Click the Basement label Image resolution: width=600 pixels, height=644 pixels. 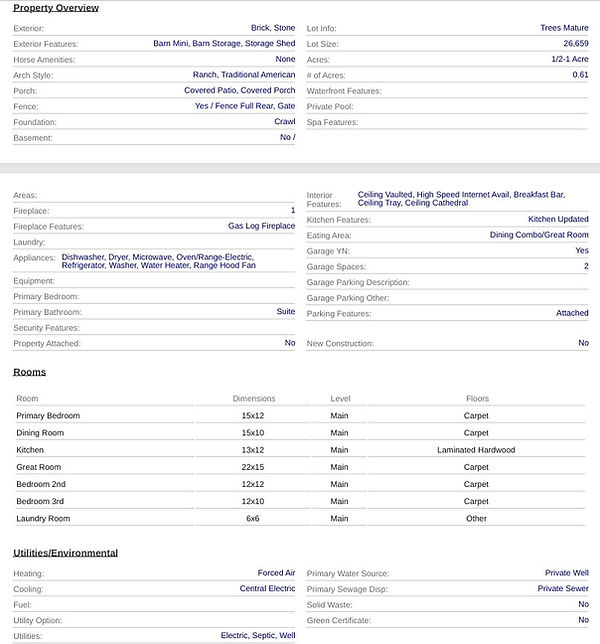click(33, 138)
